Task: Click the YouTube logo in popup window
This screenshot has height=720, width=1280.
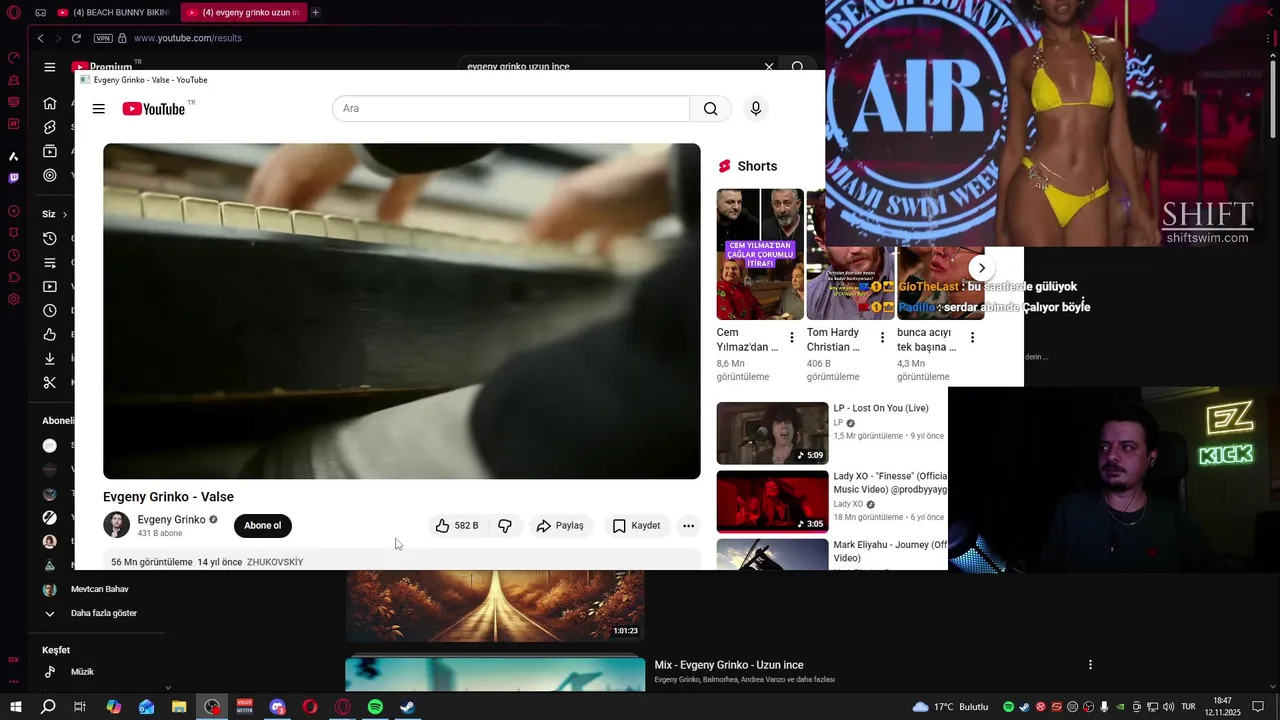Action: (154, 109)
